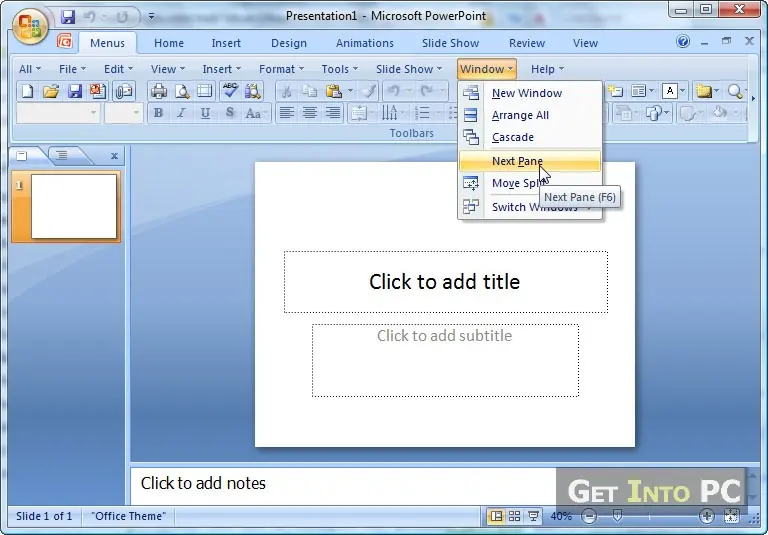Click the New Slide icon in the toolbar
768x535 pixels.
615,91
